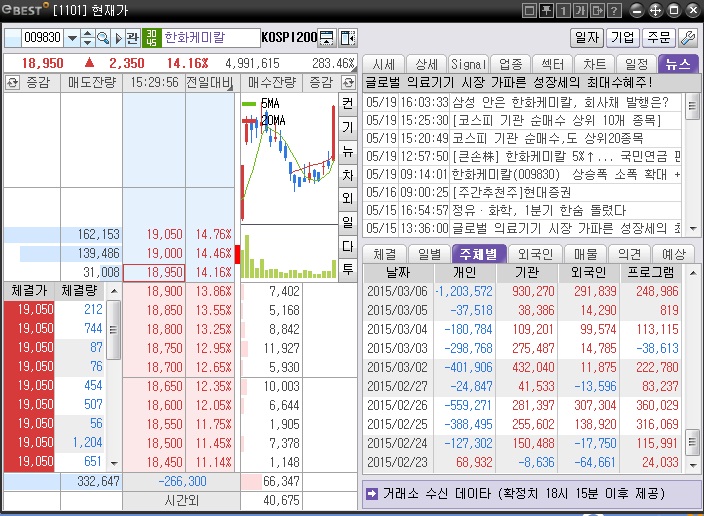Viewport: 704px width, 516px height.
Task: Switch to the 외국인 tab
Action: tap(535, 255)
